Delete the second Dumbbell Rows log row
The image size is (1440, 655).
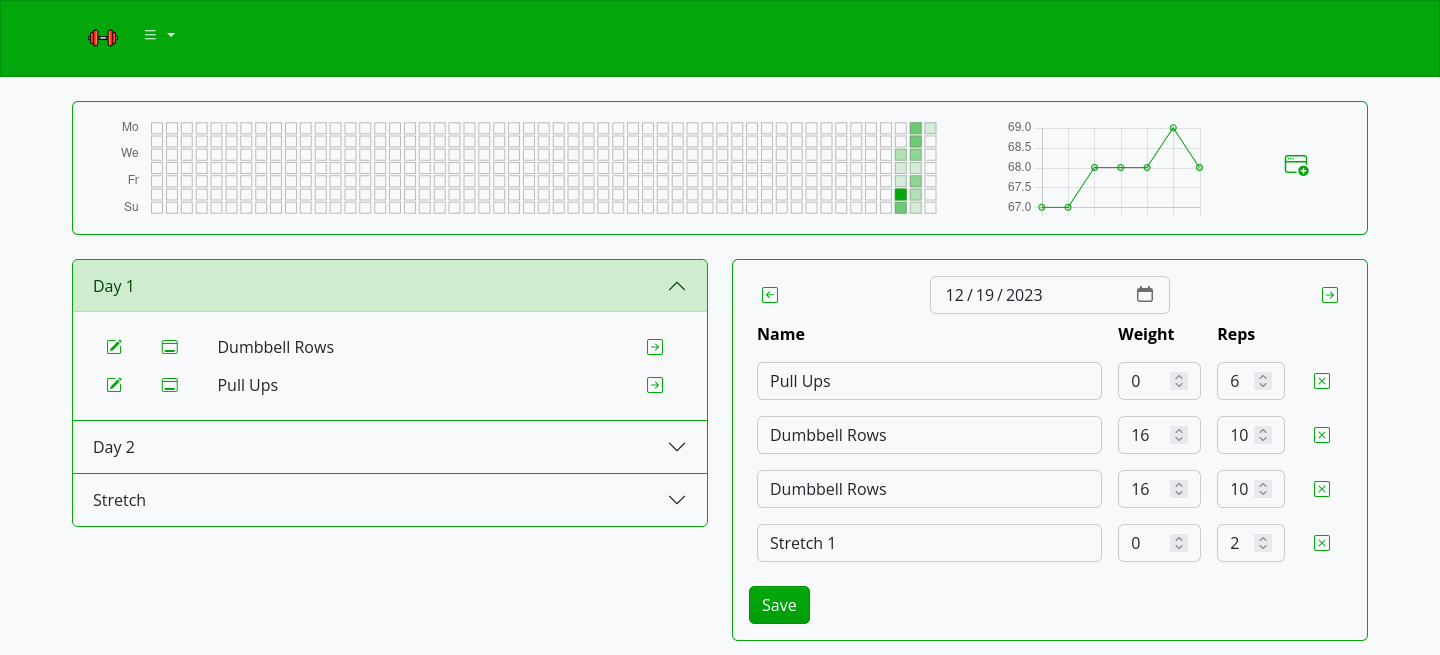click(1321, 489)
